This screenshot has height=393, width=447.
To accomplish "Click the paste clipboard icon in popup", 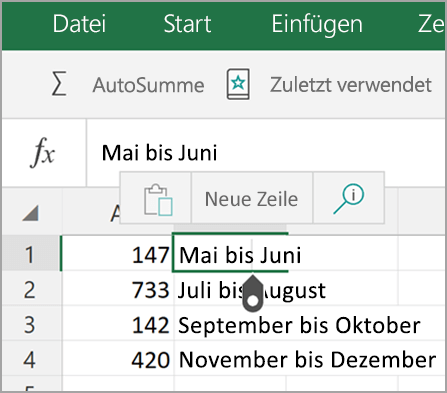I will pos(158,200).
